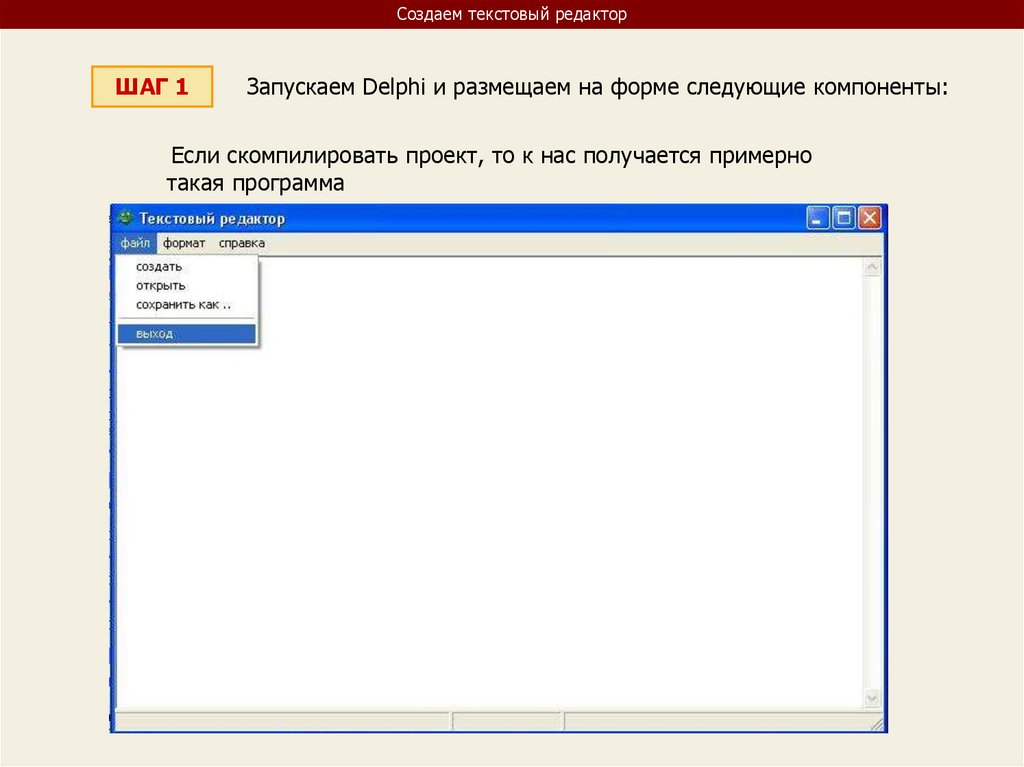Click the text editor window's application icon
Viewport: 1024px width, 767px height.
pos(125,218)
